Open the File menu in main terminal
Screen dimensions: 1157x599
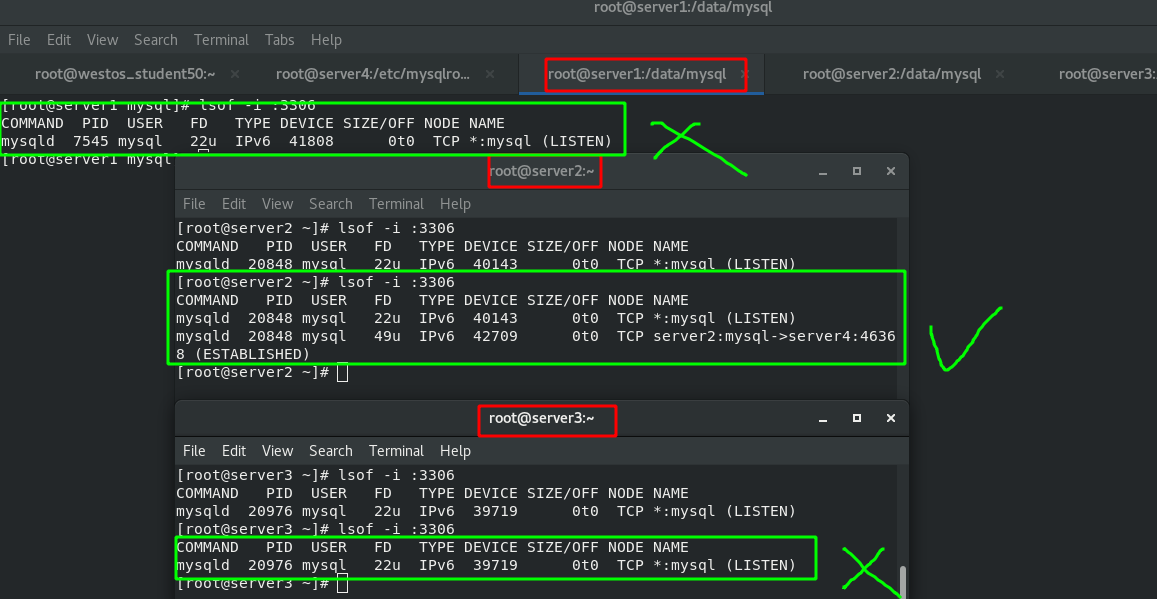[19, 40]
